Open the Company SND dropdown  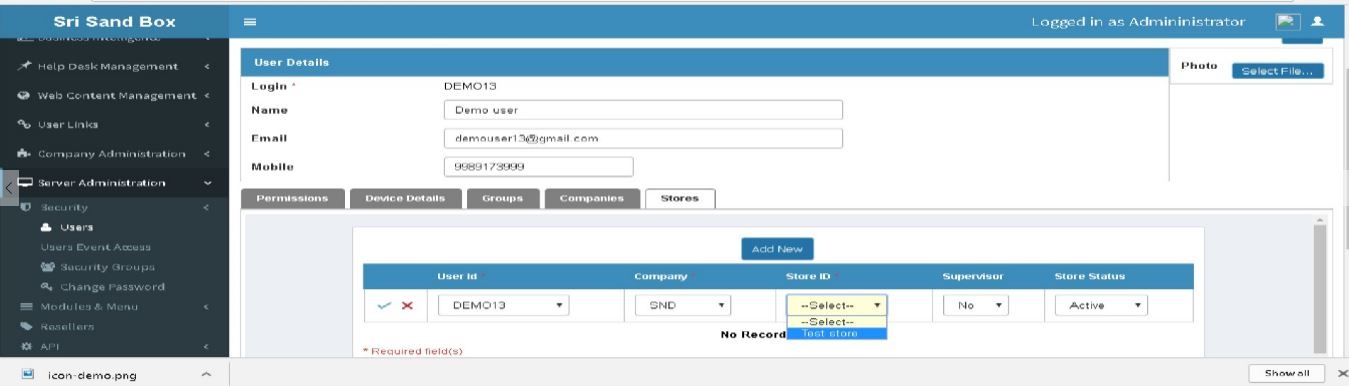683,306
